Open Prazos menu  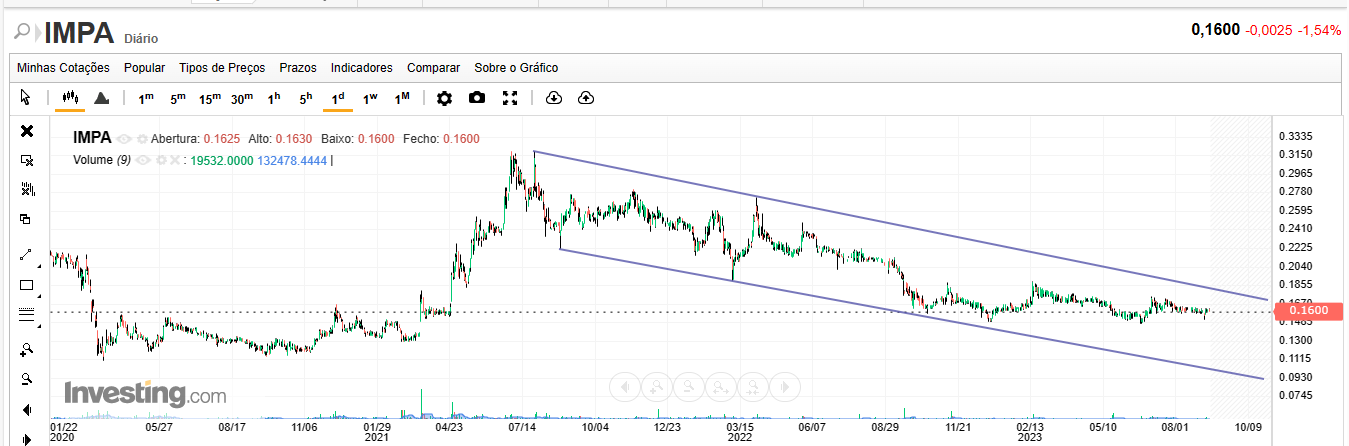click(298, 68)
